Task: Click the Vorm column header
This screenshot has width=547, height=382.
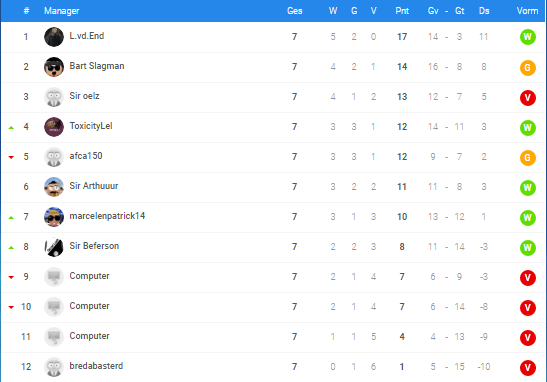Action: (527, 11)
